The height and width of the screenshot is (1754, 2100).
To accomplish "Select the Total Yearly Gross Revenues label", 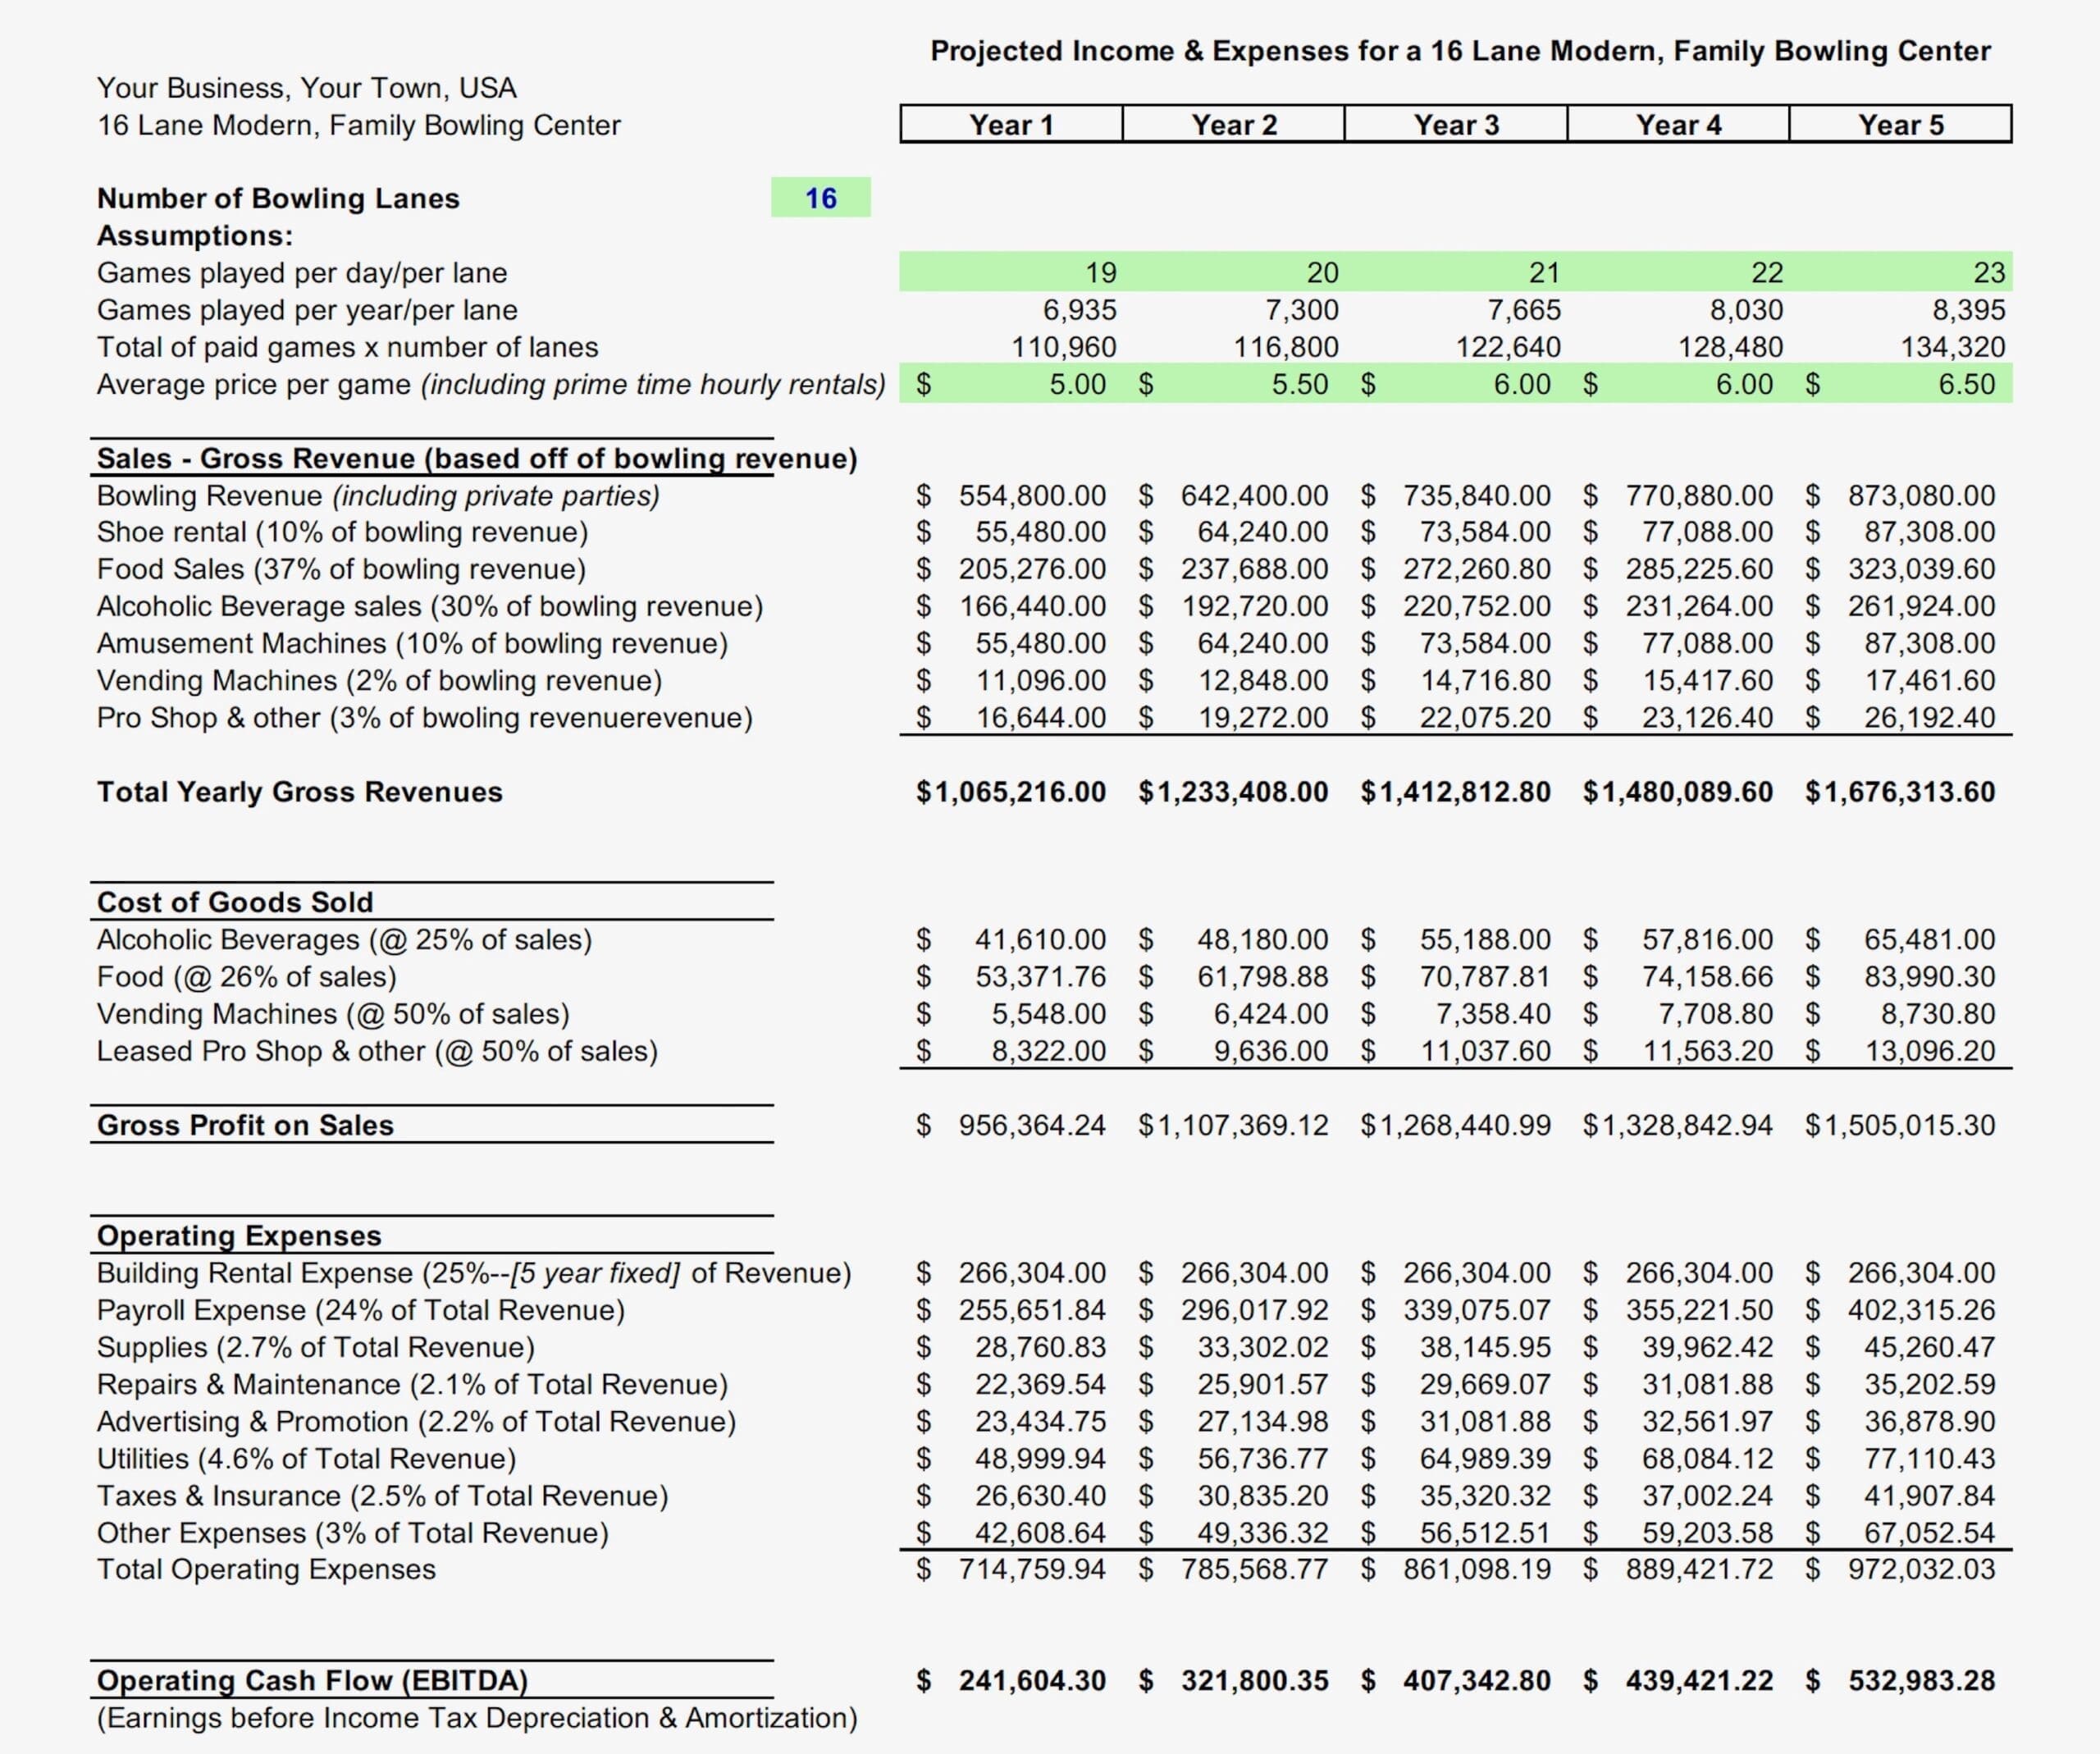I will click(x=300, y=792).
